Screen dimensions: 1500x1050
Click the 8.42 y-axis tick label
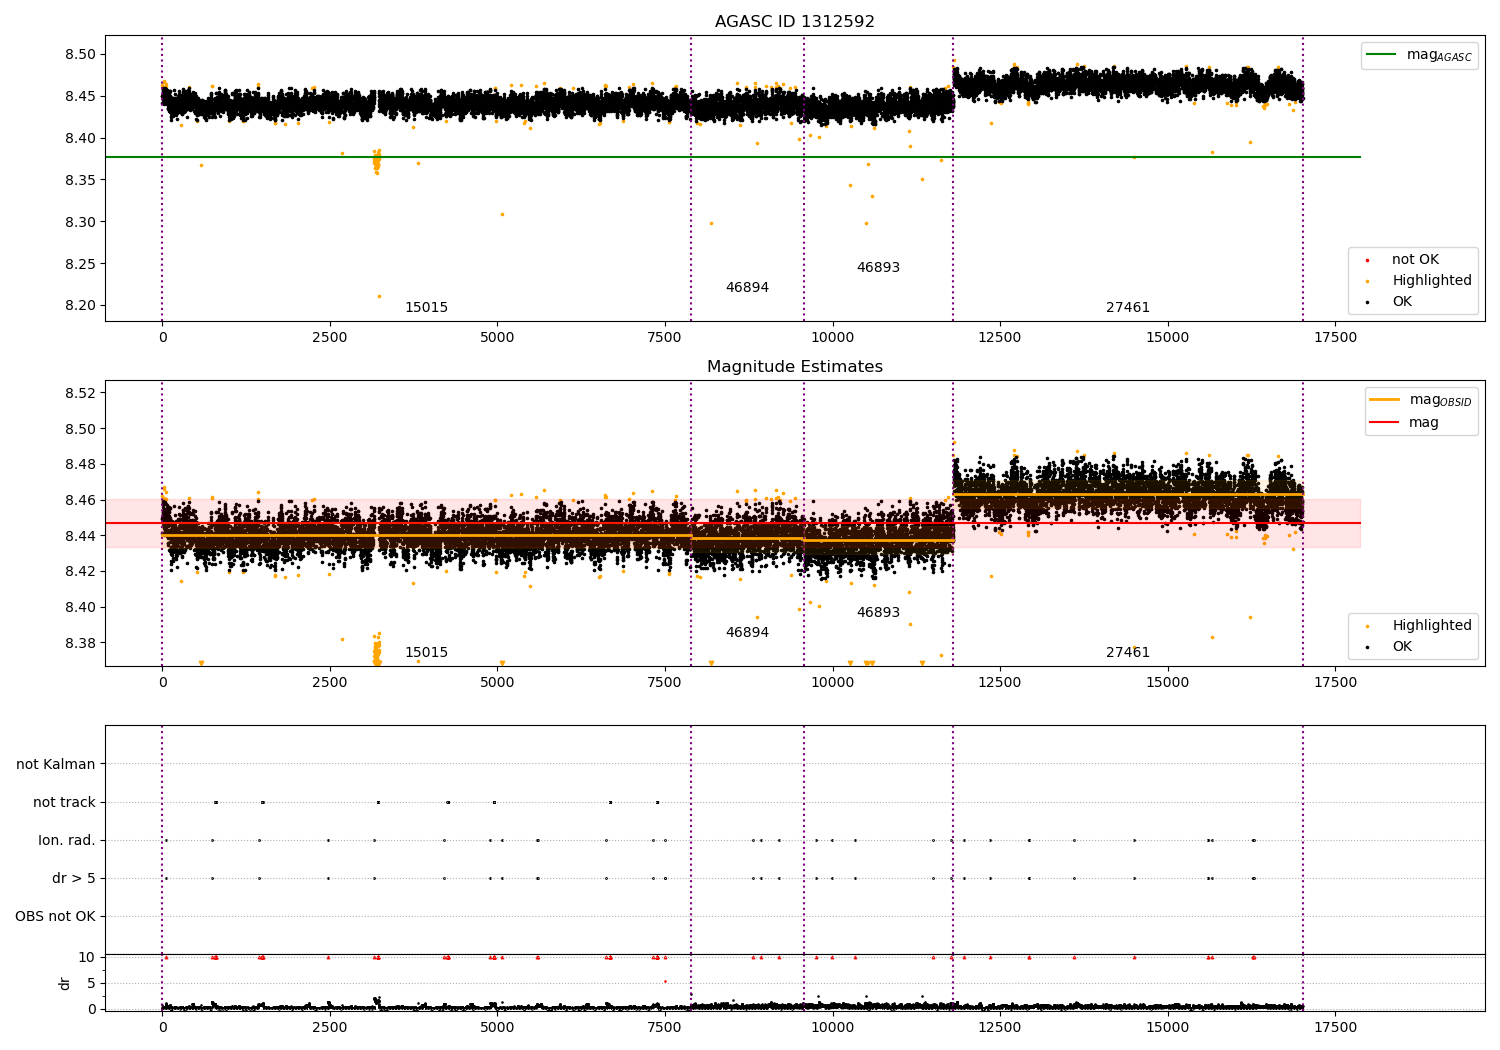[x=80, y=572]
